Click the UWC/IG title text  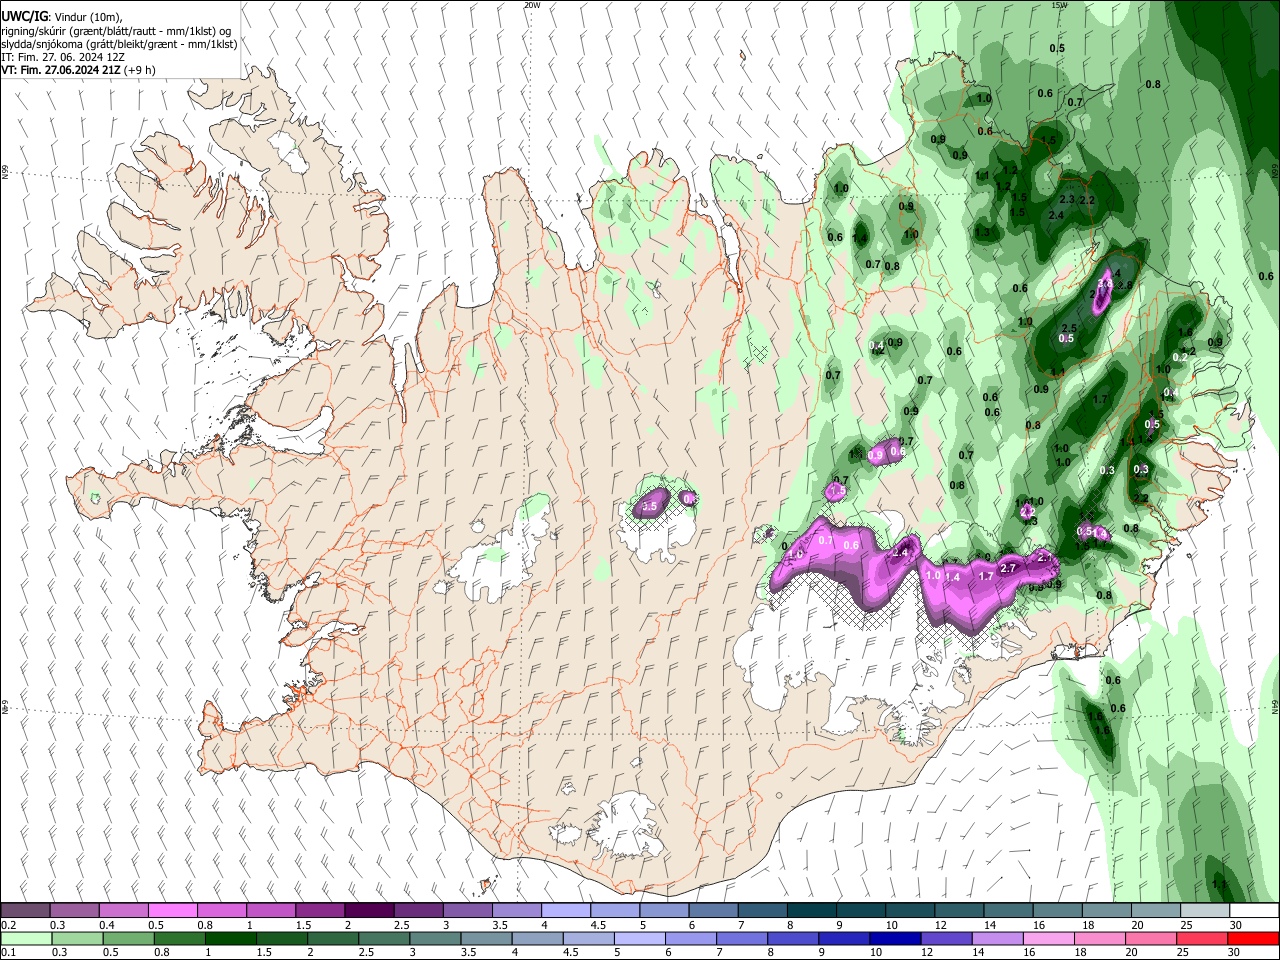[x=24, y=17]
